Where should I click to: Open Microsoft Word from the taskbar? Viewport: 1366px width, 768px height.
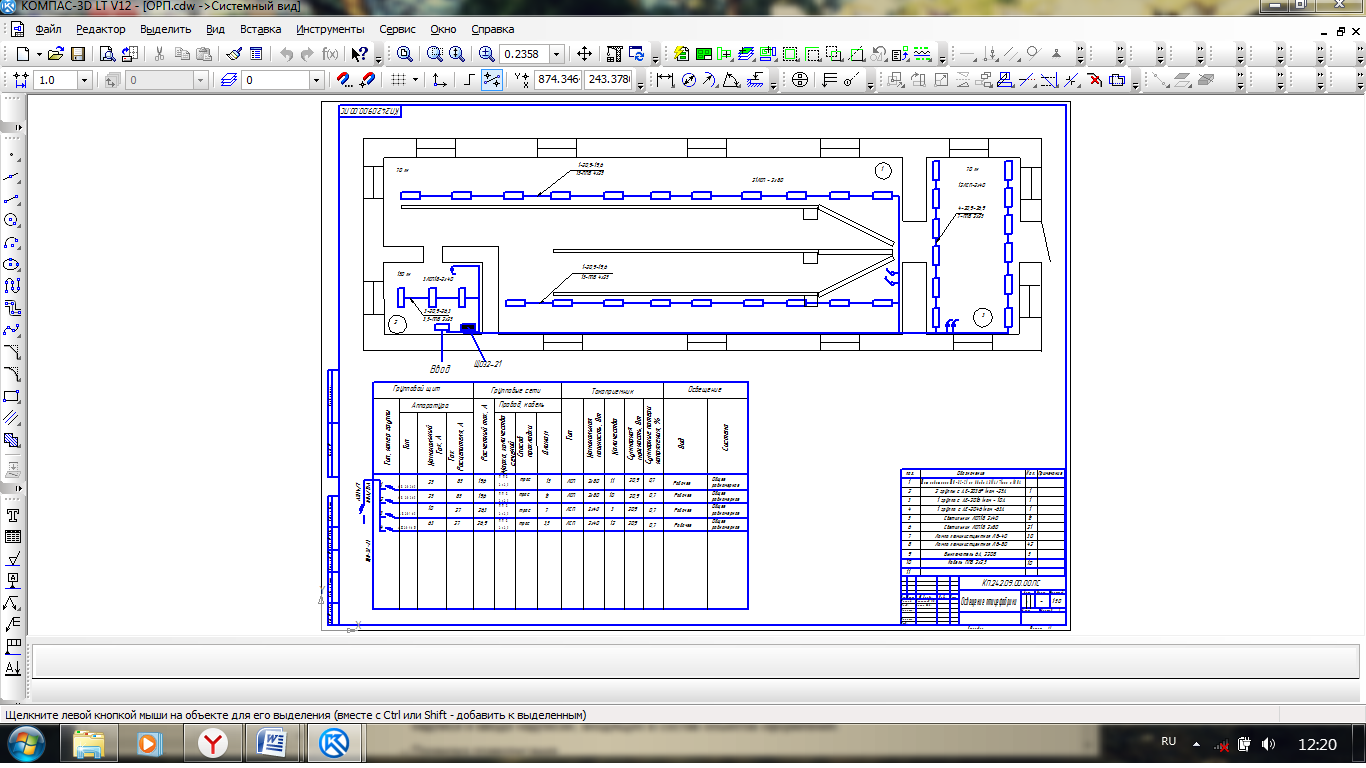272,744
